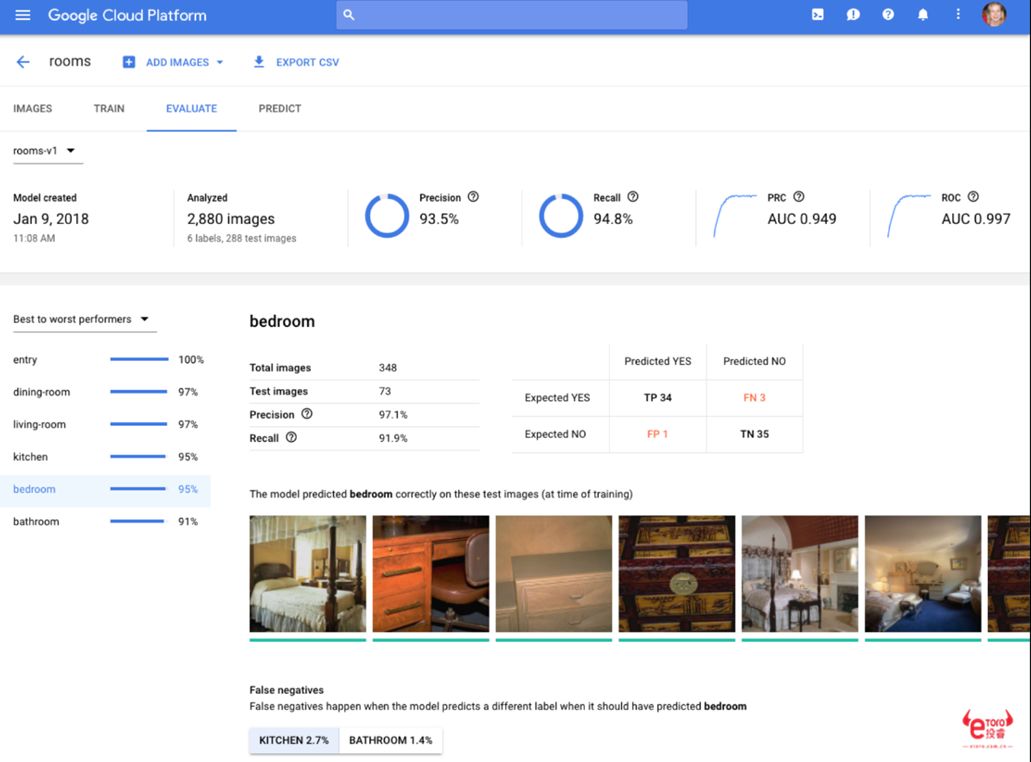The width and height of the screenshot is (1031, 762).
Task: Select the BATHROOM 1.4% false negatives button
Action: [x=391, y=740]
